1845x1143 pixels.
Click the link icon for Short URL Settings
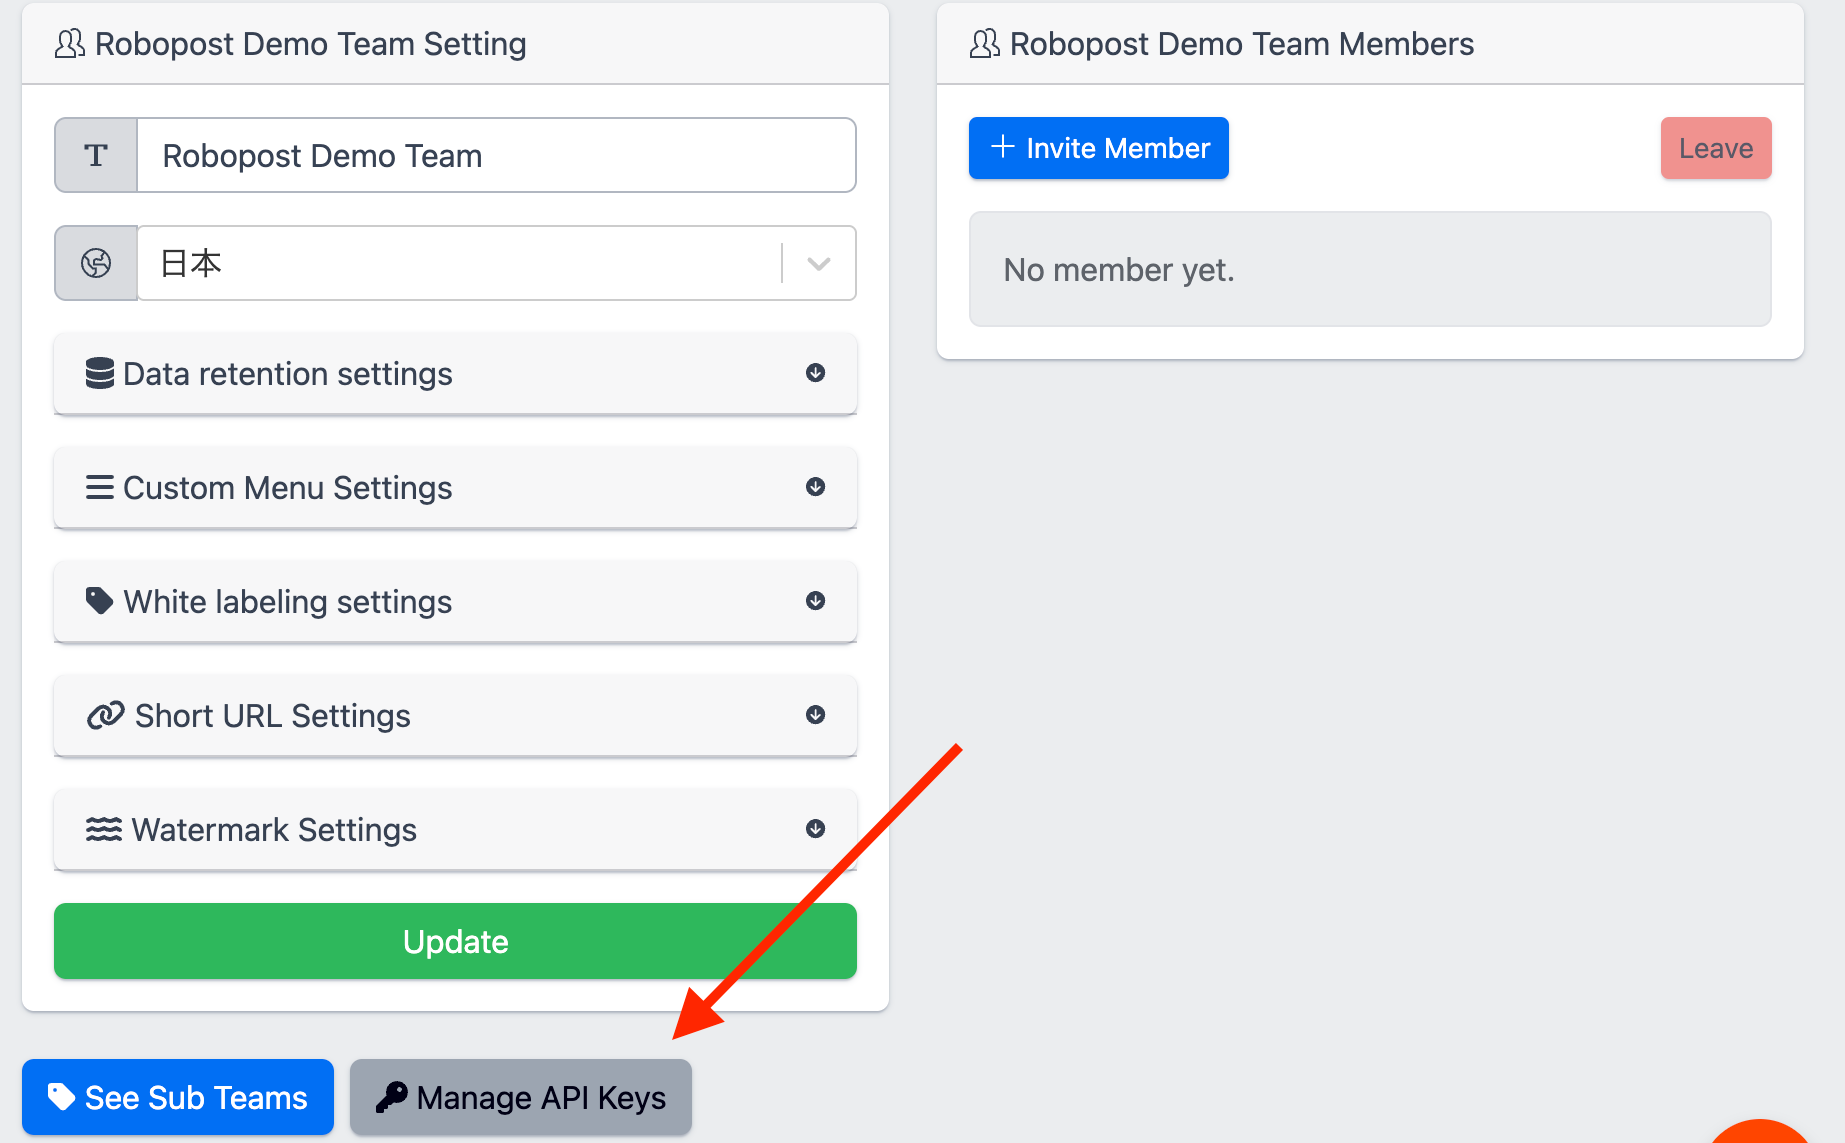[105, 715]
